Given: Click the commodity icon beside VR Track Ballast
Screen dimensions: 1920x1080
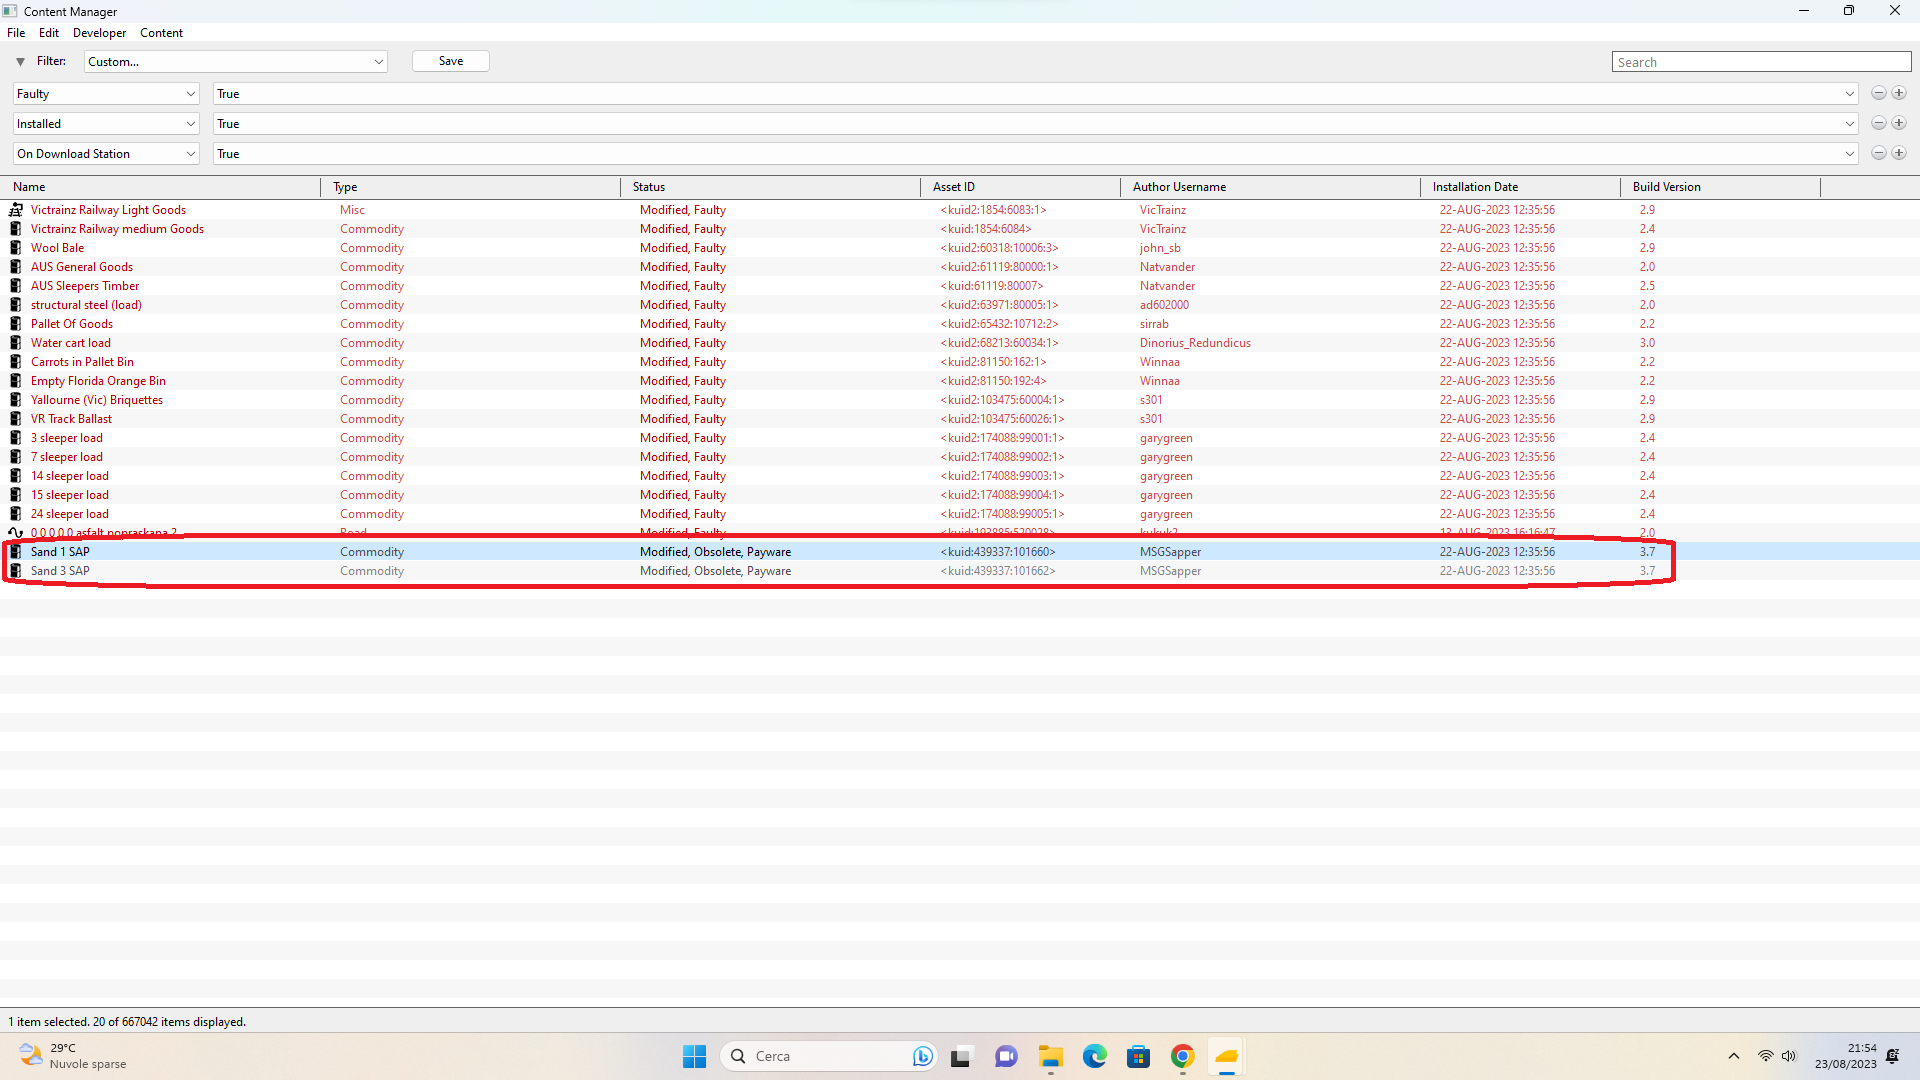Looking at the screenshot, I should pos(16,419).
